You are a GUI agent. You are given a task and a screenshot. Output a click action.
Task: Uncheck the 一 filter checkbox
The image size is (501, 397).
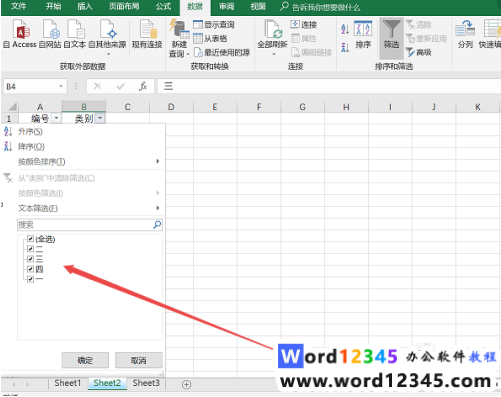(x=30, y=279)
